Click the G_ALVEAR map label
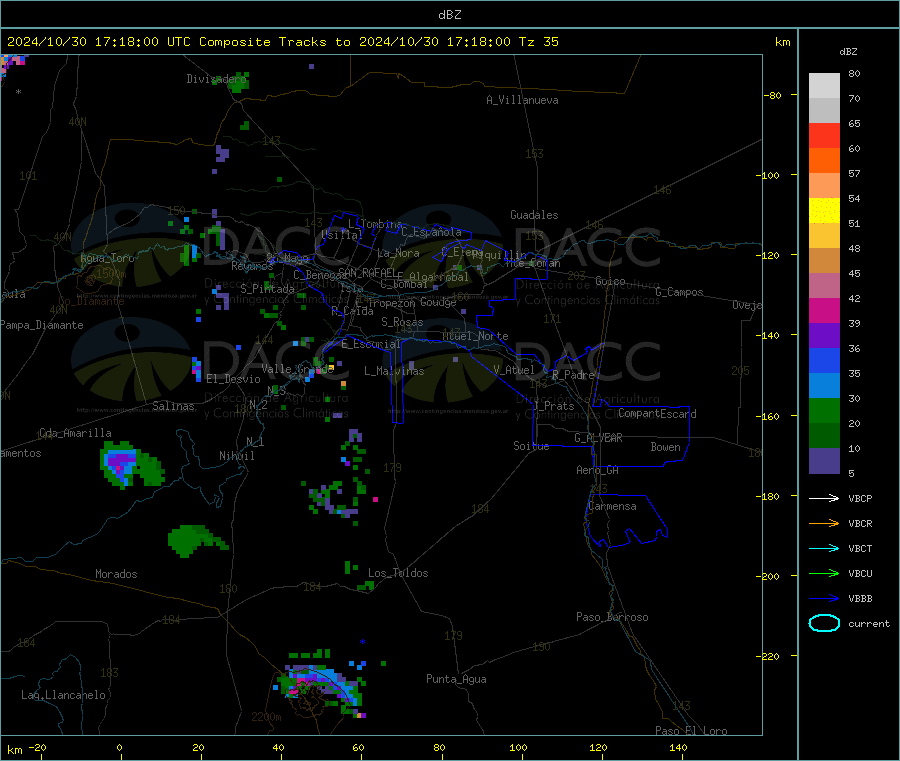The width and height of the screenshot is (900, 761). pos(598,438)
